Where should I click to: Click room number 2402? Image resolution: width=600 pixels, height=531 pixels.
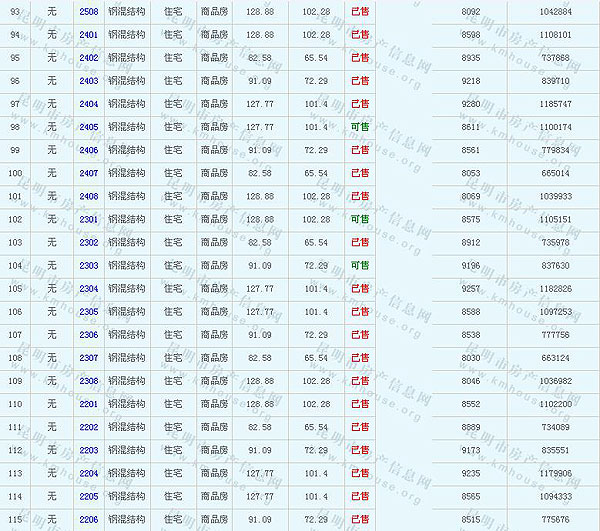click(89, 58)
